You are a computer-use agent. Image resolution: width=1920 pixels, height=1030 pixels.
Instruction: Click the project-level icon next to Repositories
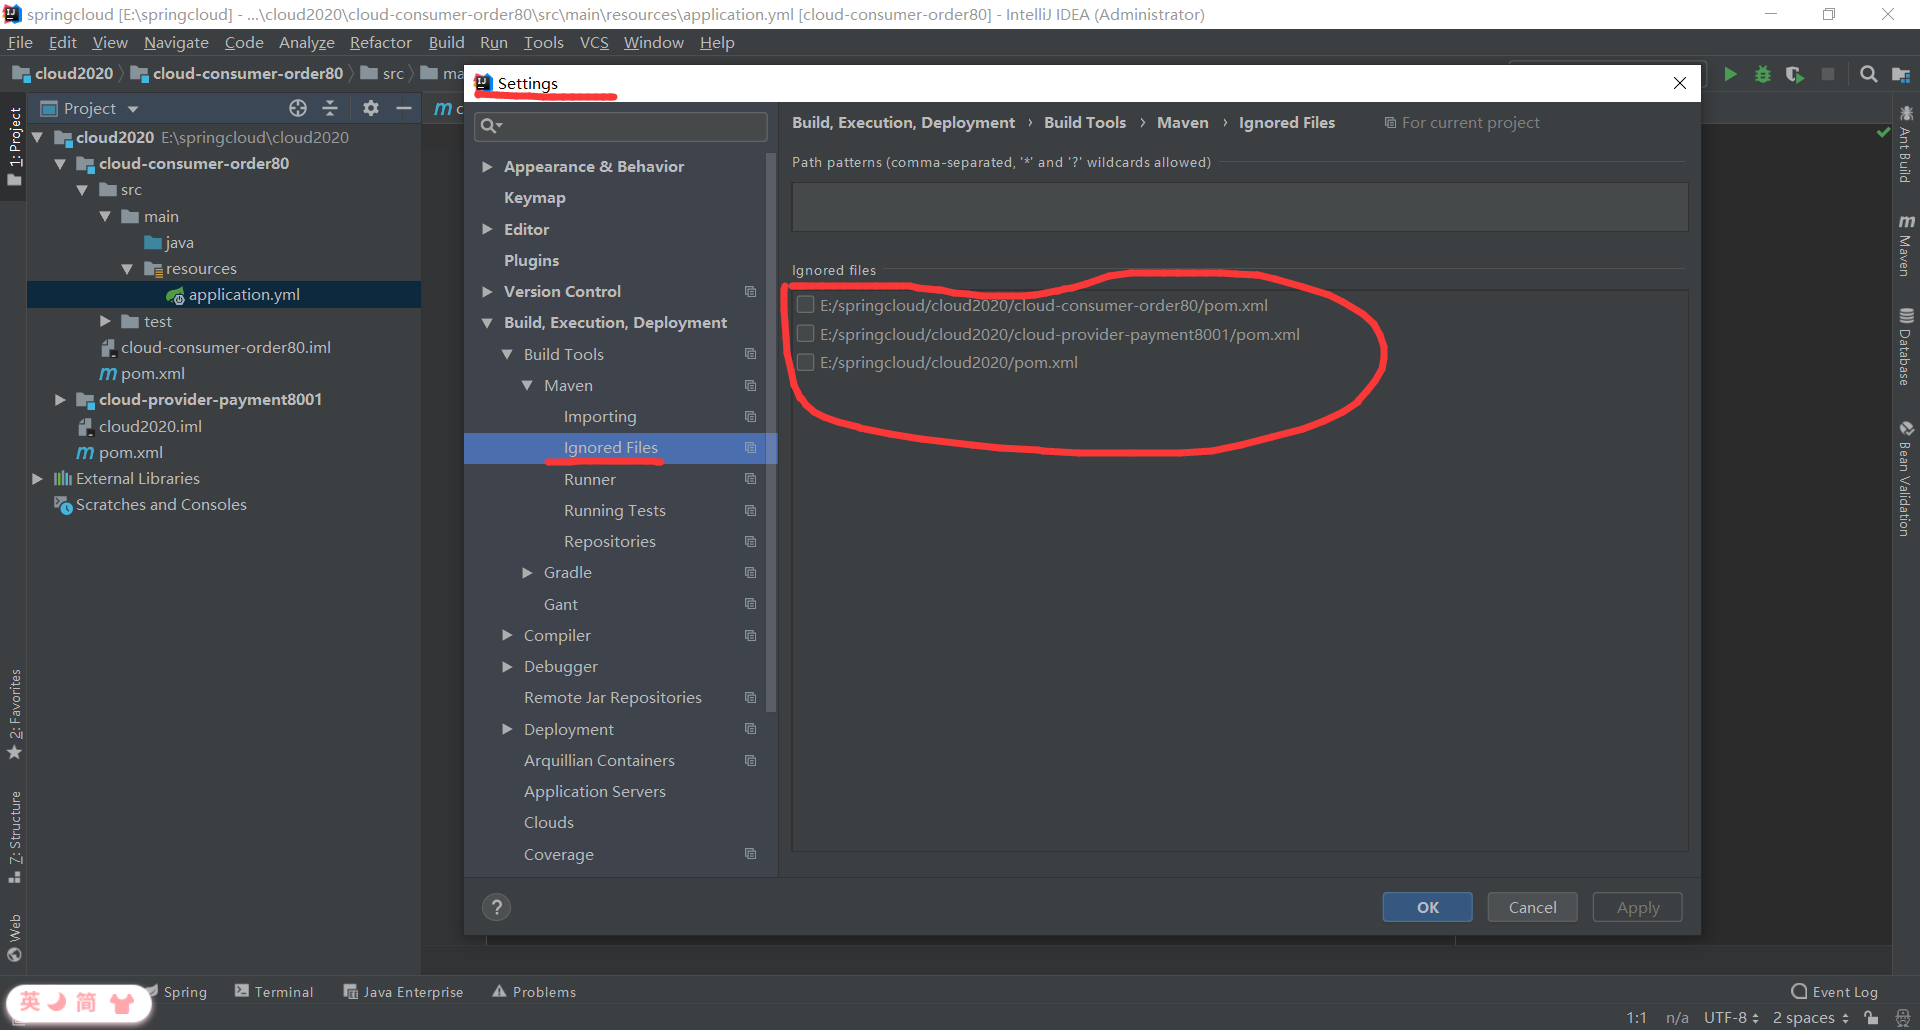pos(750,542)
